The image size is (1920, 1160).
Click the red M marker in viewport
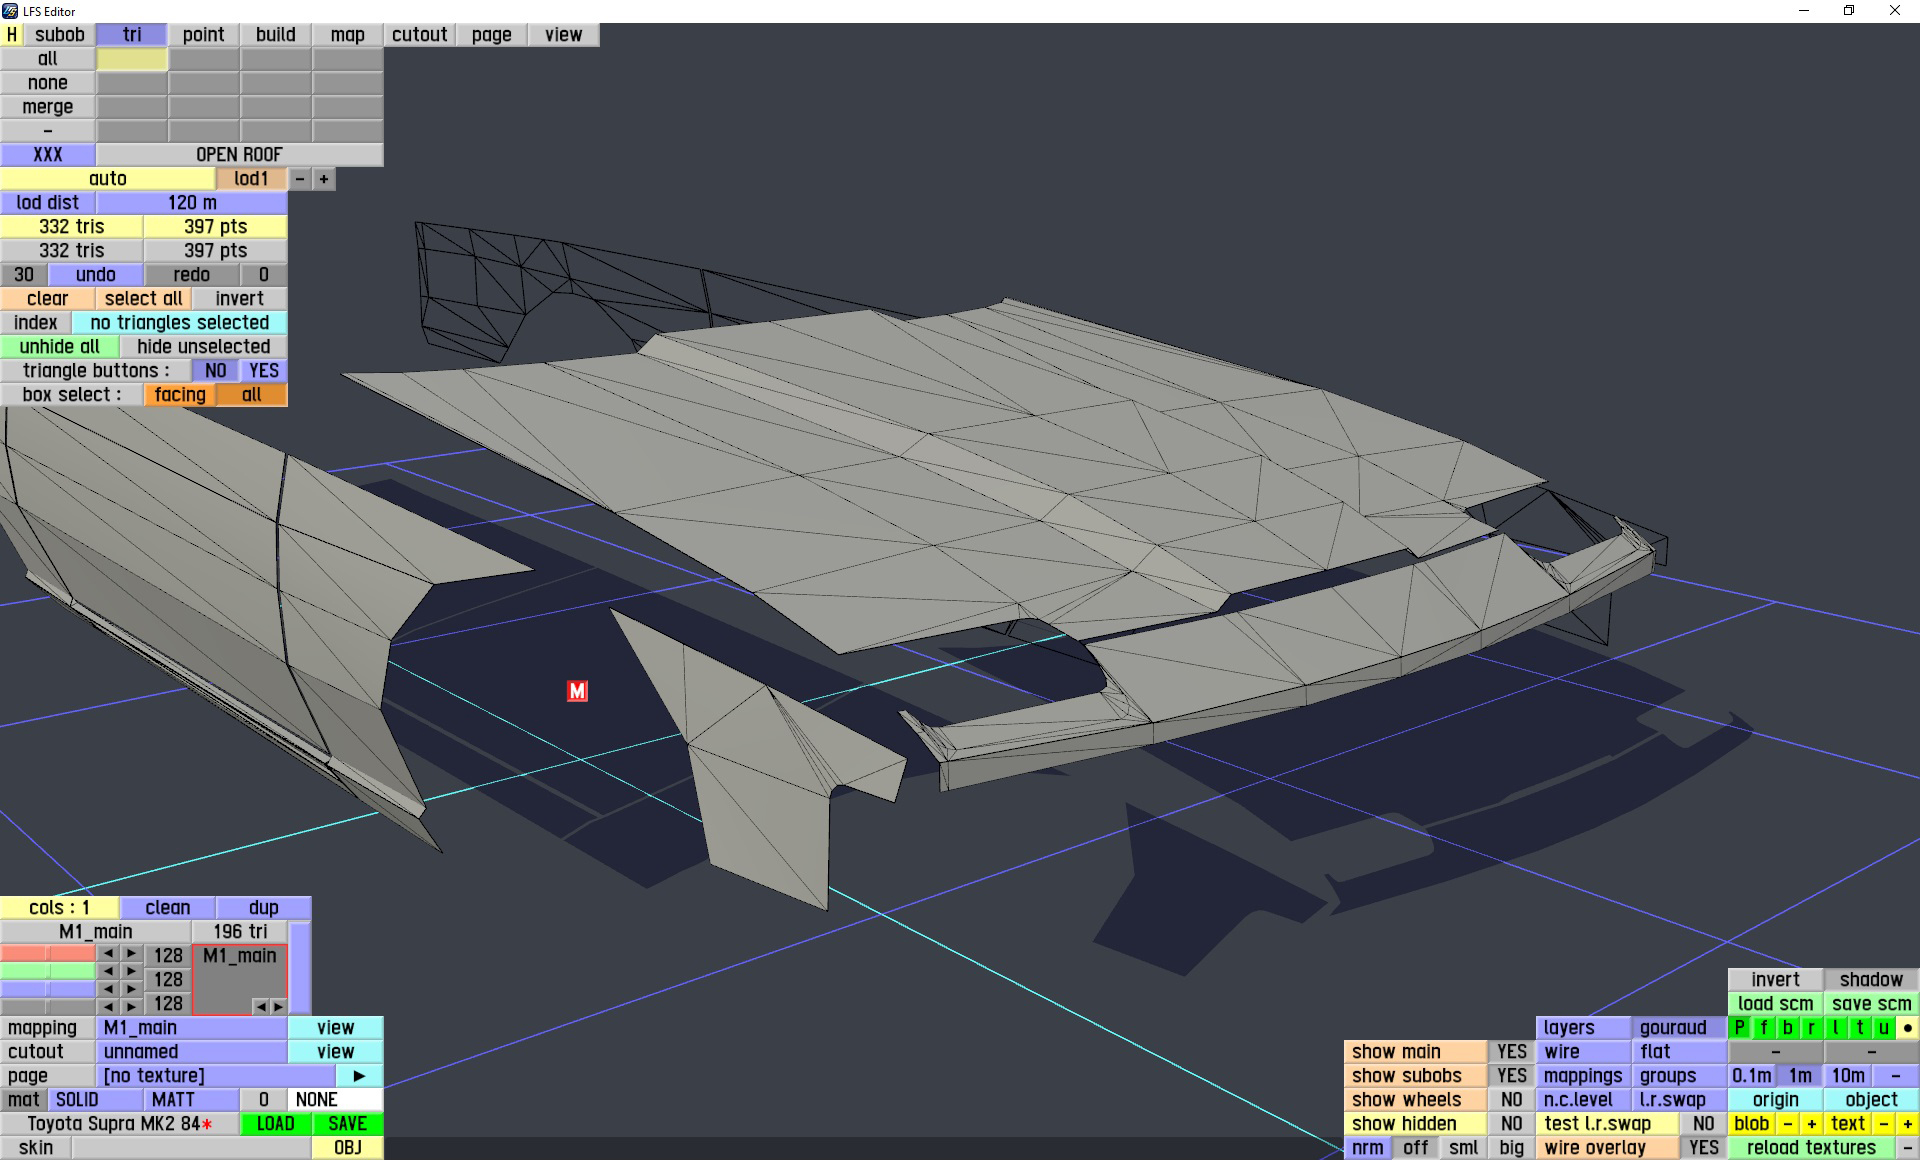tap(577, 691)
